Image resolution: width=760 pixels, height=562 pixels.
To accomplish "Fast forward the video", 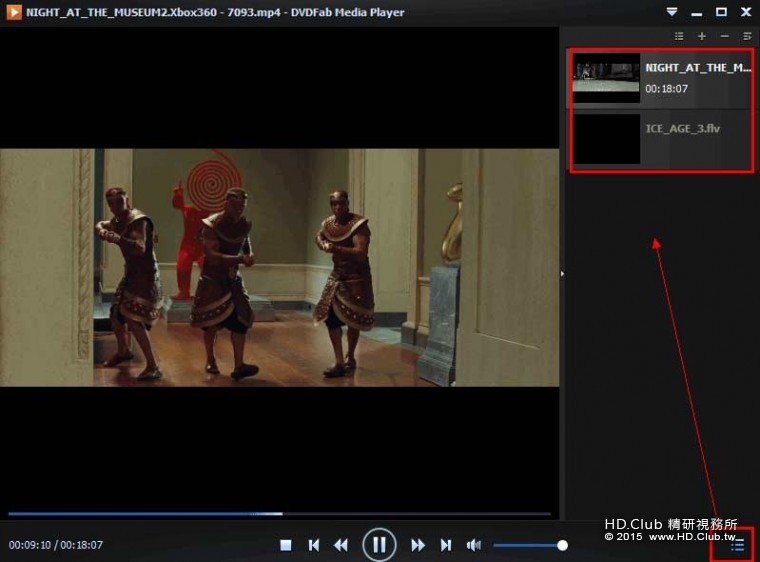I will (418, 545).
